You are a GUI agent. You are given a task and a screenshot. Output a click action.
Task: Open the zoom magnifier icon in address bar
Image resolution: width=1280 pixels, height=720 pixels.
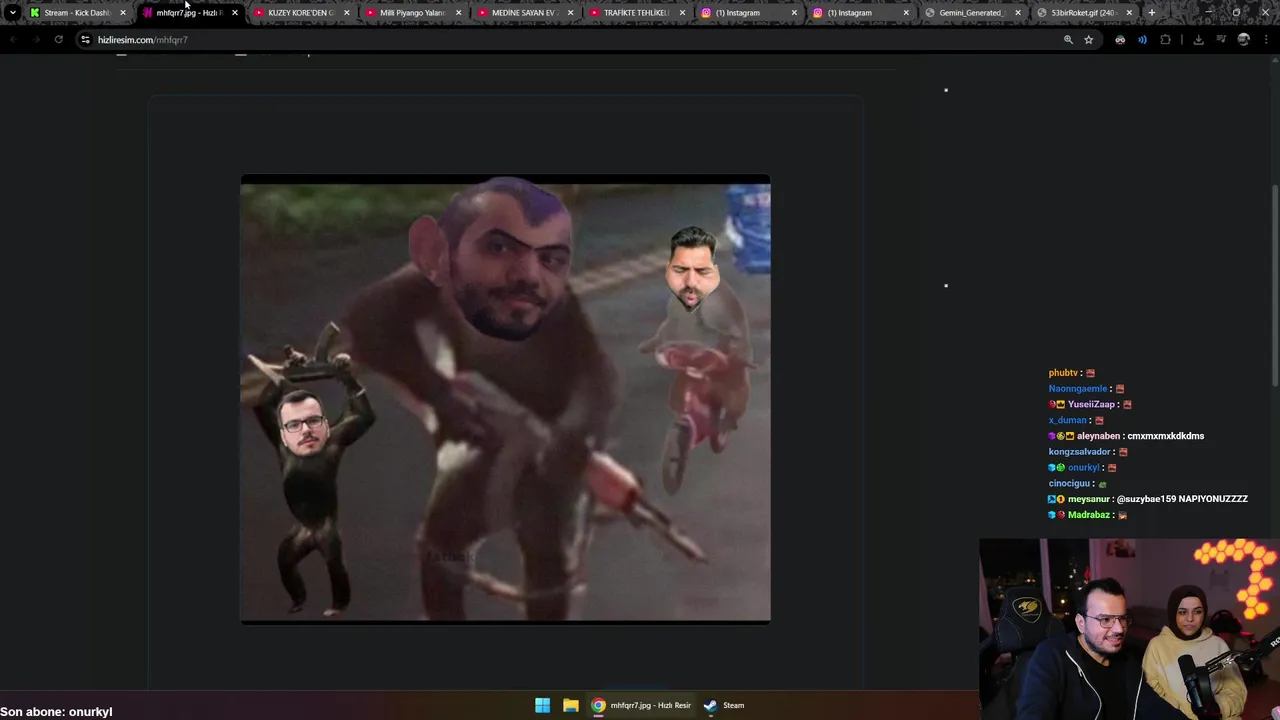[x=1068, y=40]
